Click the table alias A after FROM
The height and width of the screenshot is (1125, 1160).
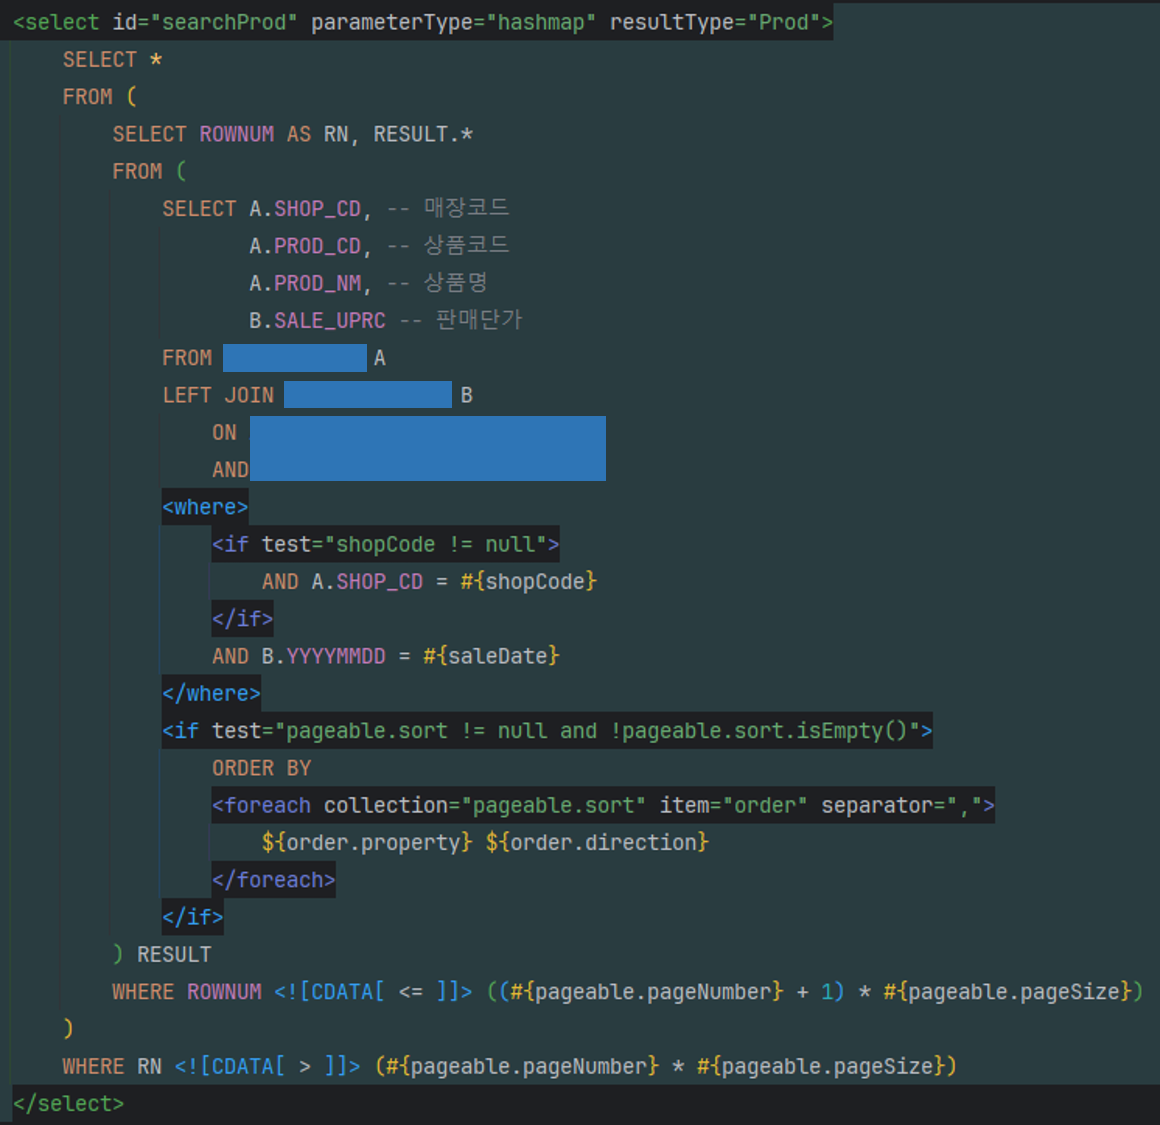(380, 359)
